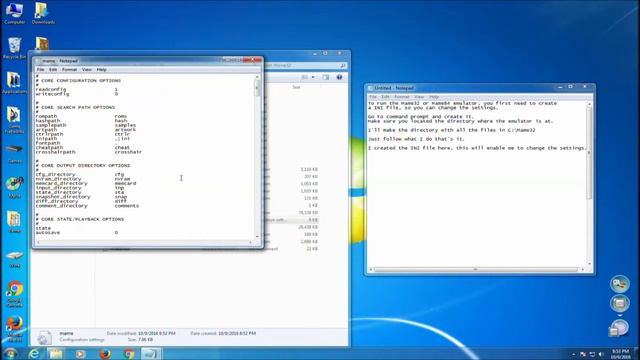Viewport: 640px width, 360px height.
Task: Open Edit menu in mame Notepad
Action: pyautogui.click(x=53, y=70)
